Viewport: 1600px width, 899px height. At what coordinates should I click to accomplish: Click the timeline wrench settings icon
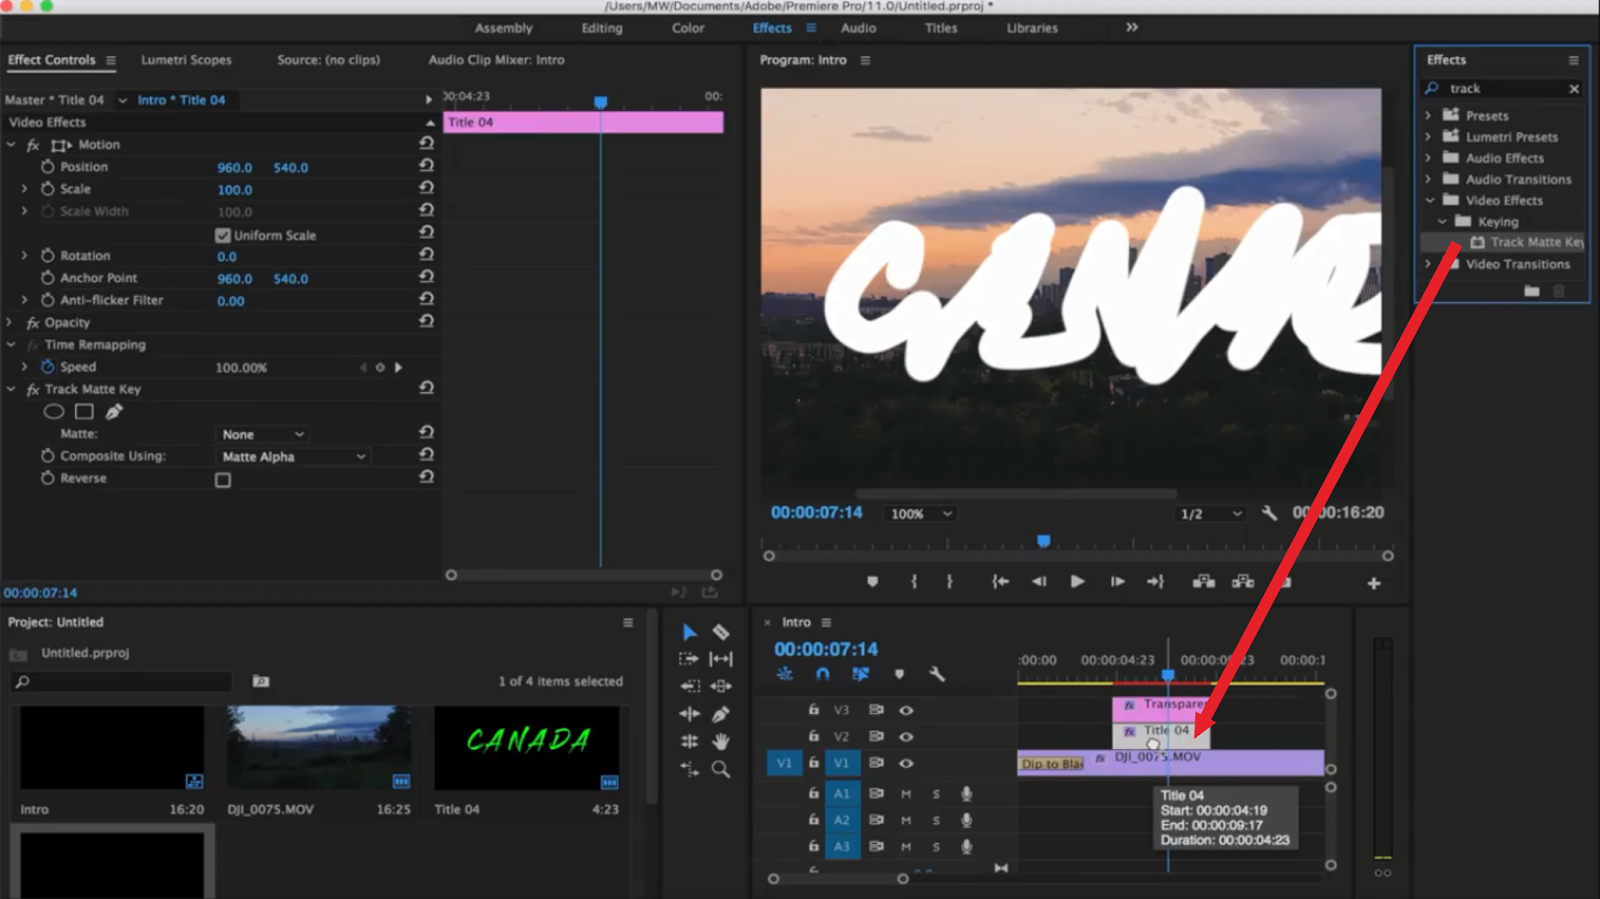tap(937, 674)
